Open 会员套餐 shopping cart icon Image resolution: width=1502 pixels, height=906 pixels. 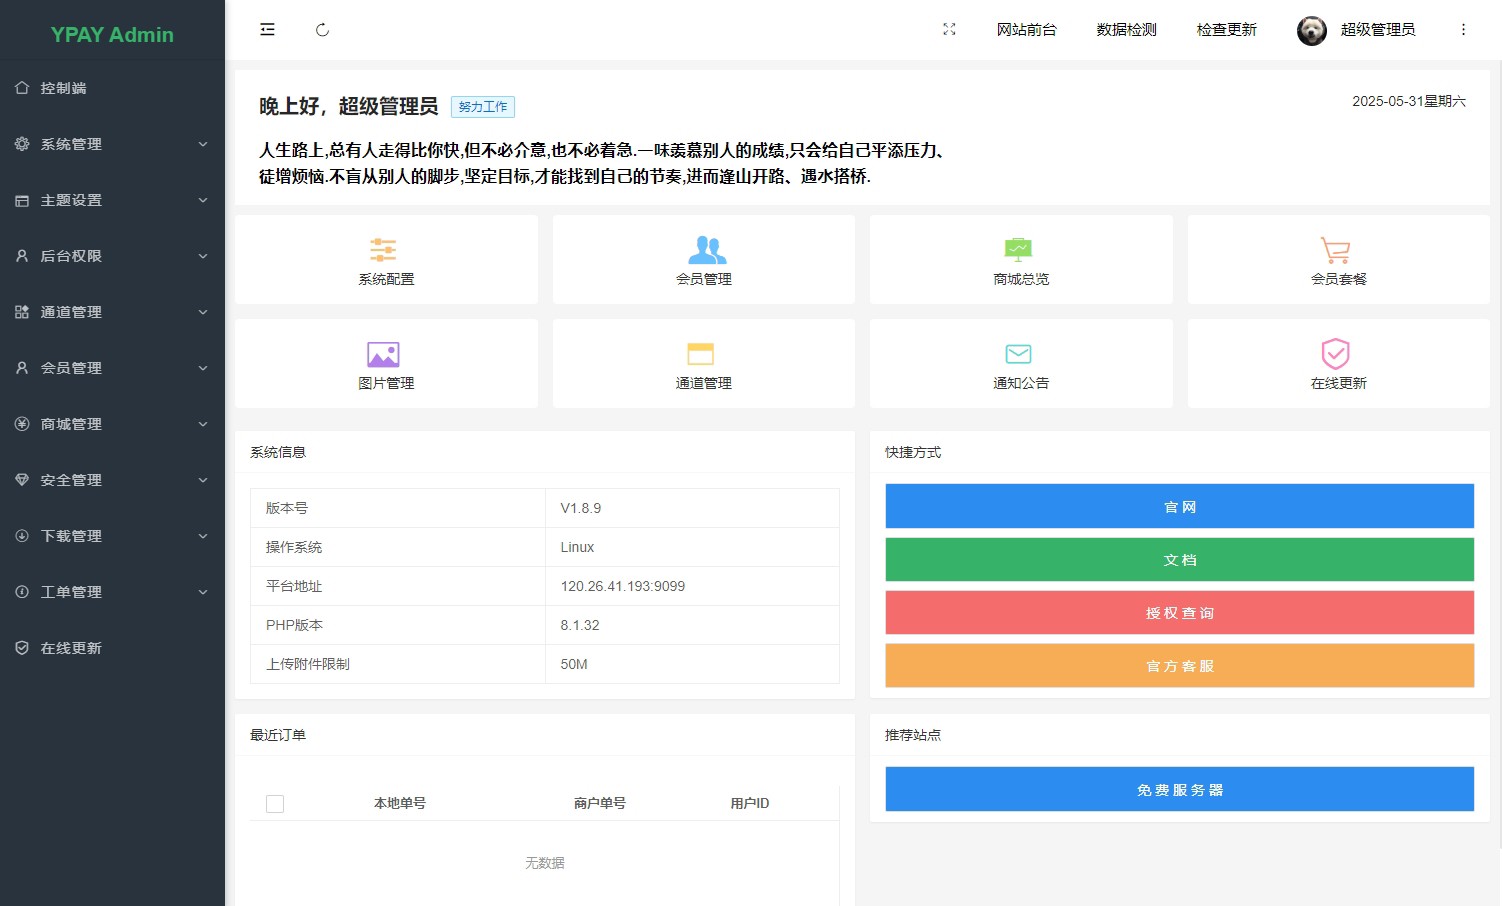coord(1335,250)
